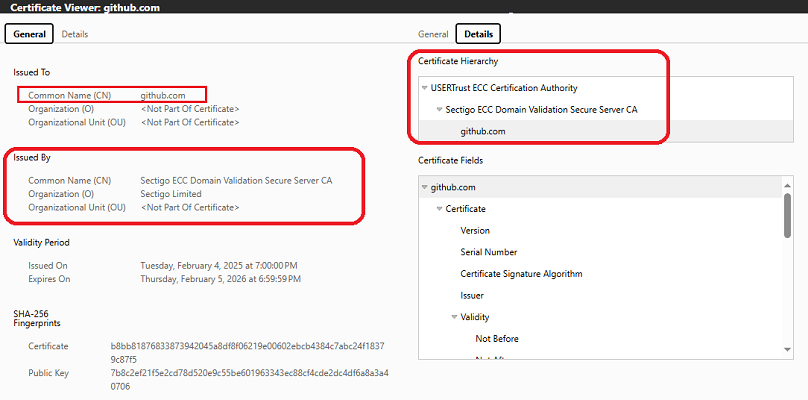Collapse the Certificate field disclosure triangle
This screenshot has width=808, height=400.
click(x=440, y=209)
